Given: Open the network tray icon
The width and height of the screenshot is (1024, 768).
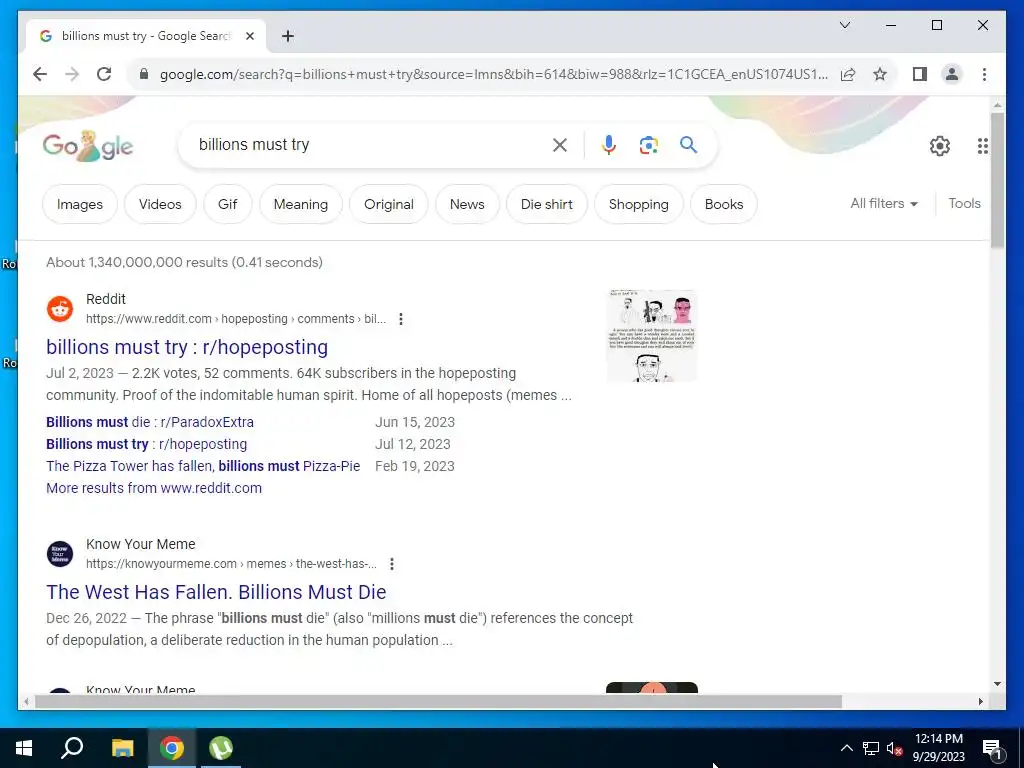Looking at the screenshot, I should (871, 748).
